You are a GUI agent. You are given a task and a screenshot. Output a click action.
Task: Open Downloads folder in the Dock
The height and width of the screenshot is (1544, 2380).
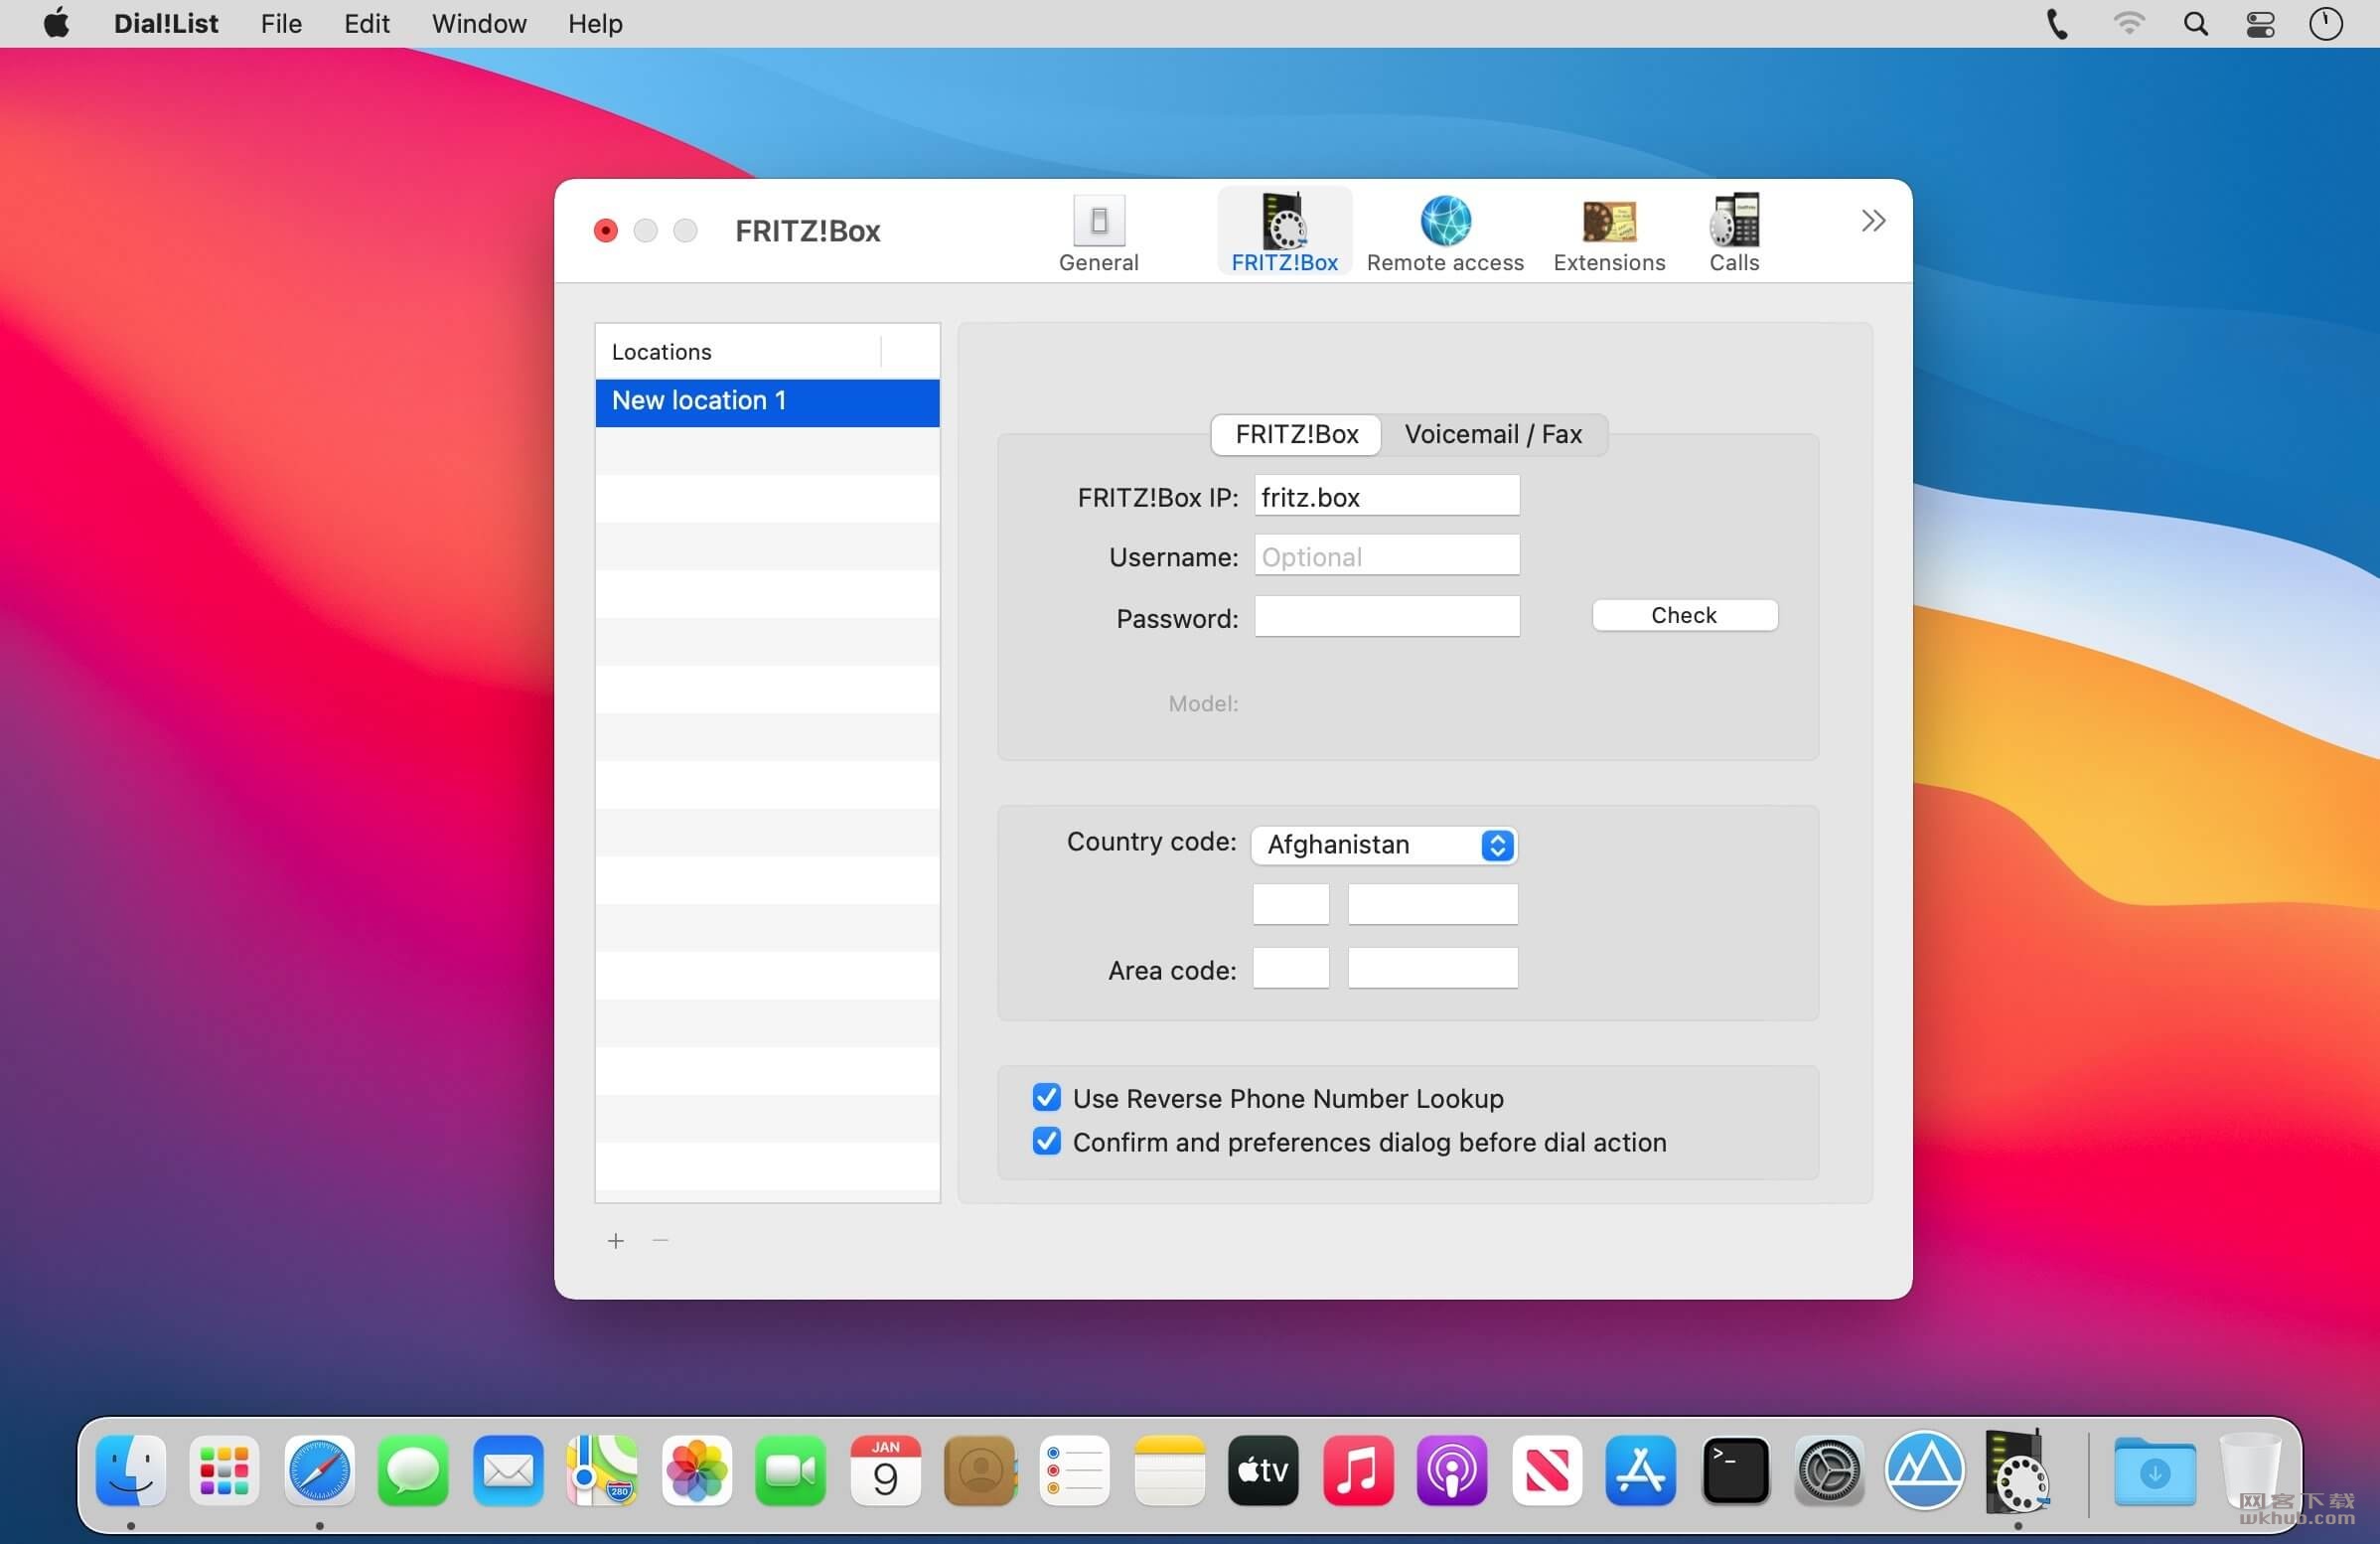(2155, 1470)
